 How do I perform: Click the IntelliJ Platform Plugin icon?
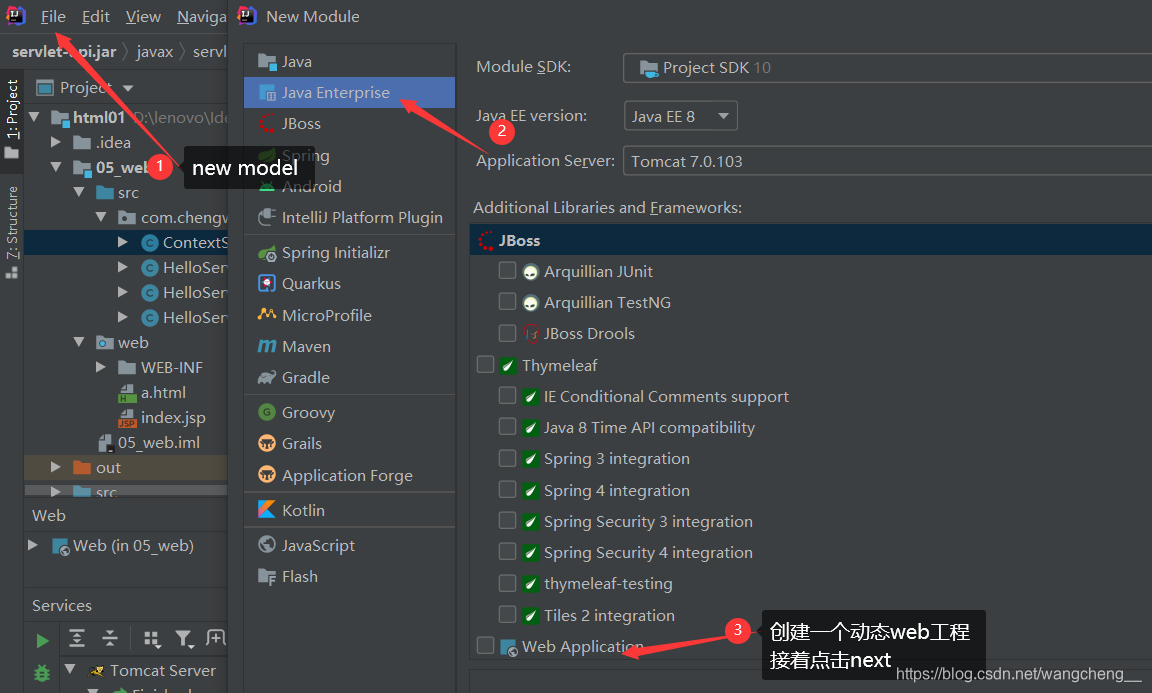[x=267, y=218]
